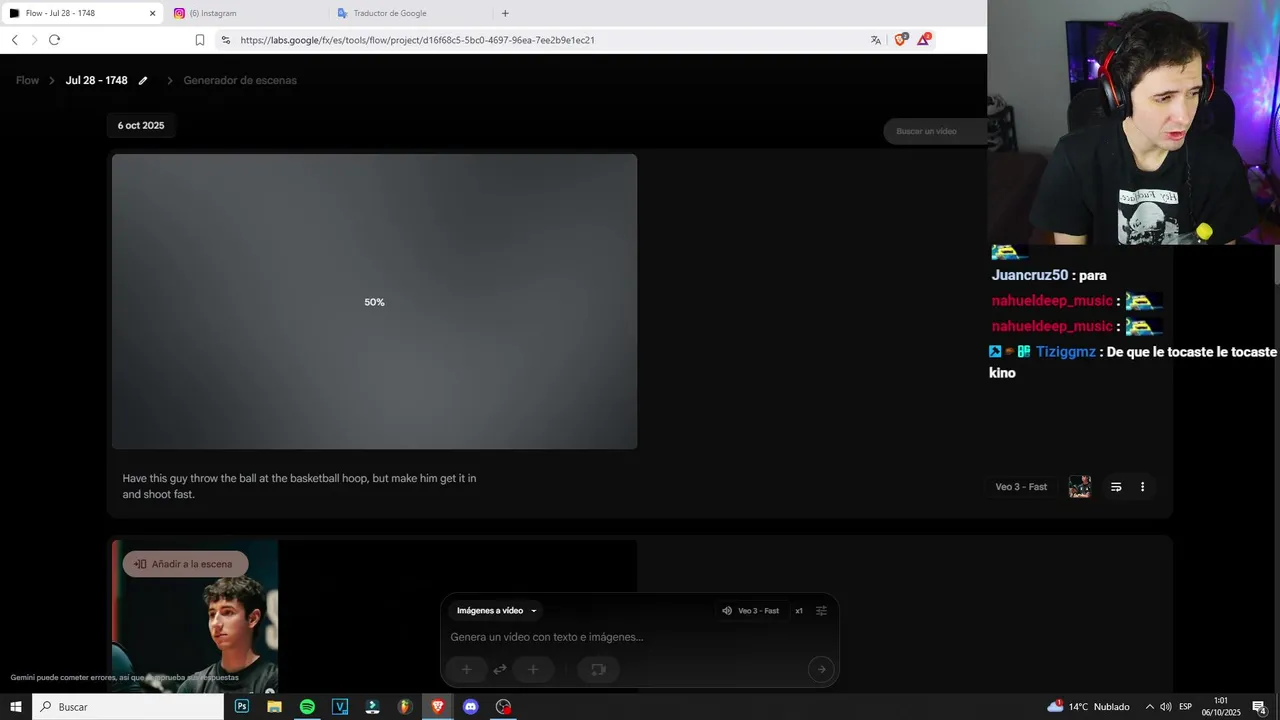
Task: Click the basketball hoop prompt text
Action: [299, 486]
